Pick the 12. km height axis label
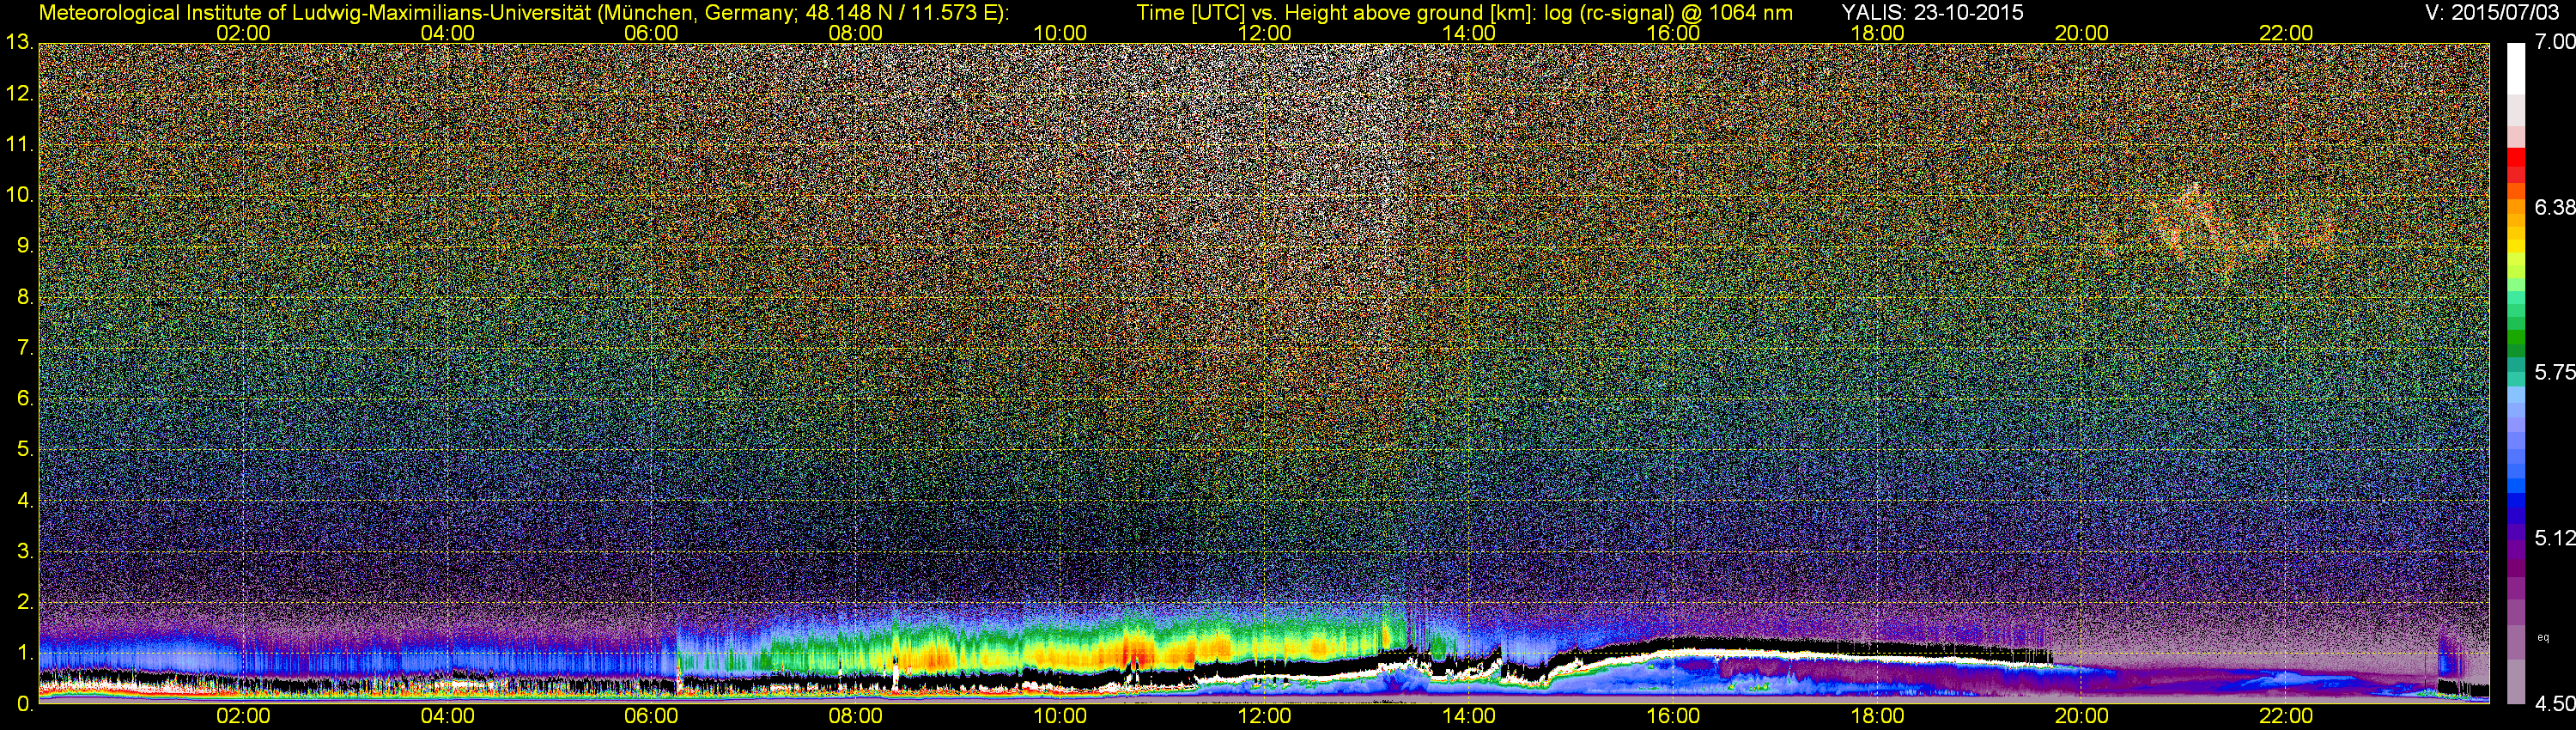The width and height of the screenshot is (2576, 730). pos(19,94)
